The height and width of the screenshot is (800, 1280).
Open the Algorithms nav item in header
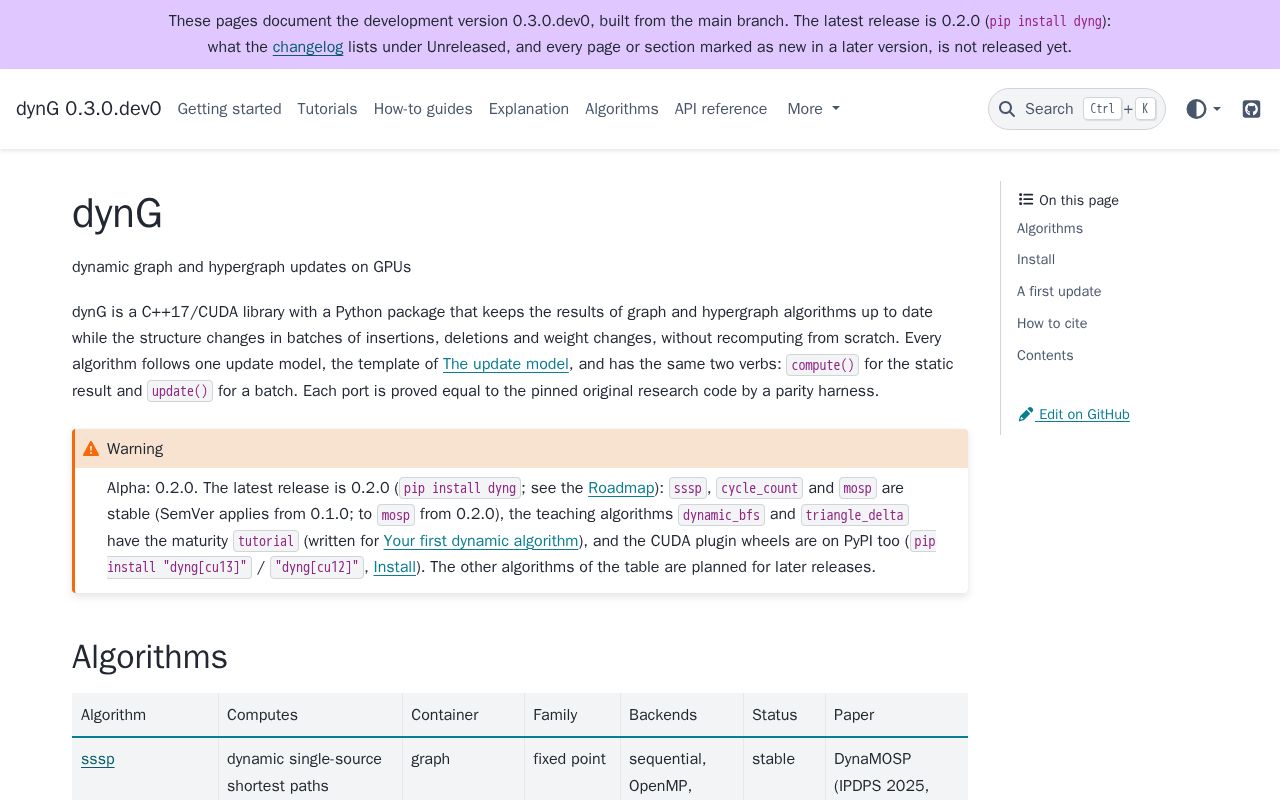622,109
